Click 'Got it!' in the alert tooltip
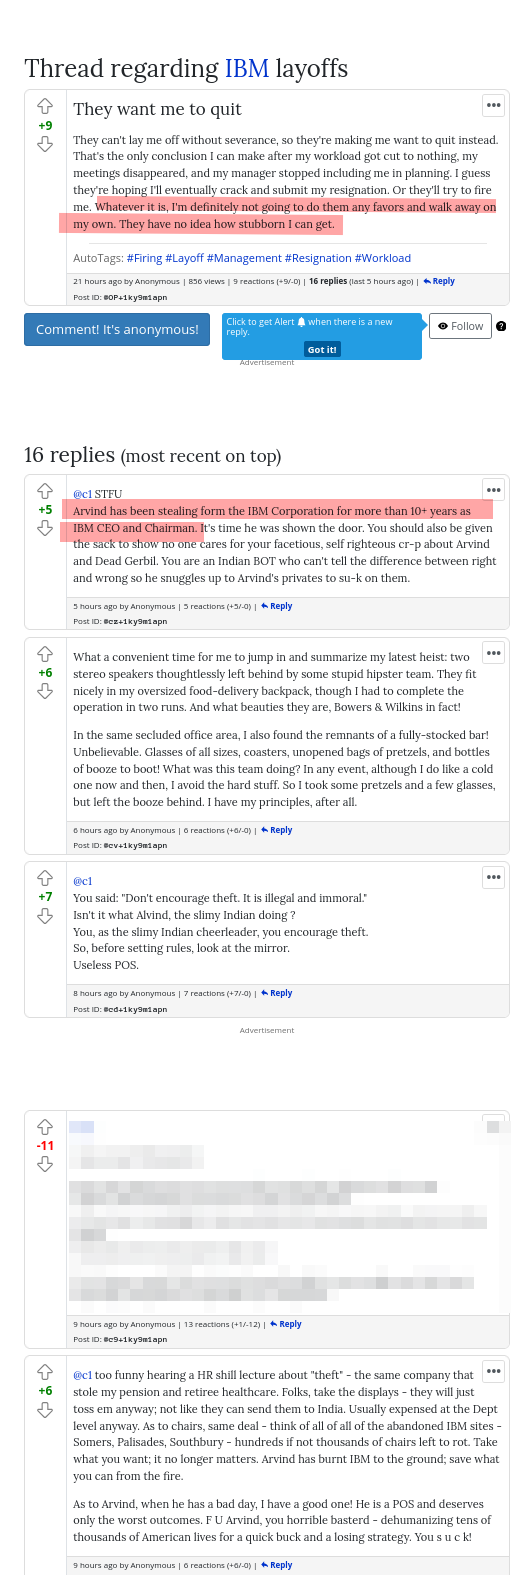This screenshot has width=523, height=1575. pyautogui.click(x=322, y=349)
